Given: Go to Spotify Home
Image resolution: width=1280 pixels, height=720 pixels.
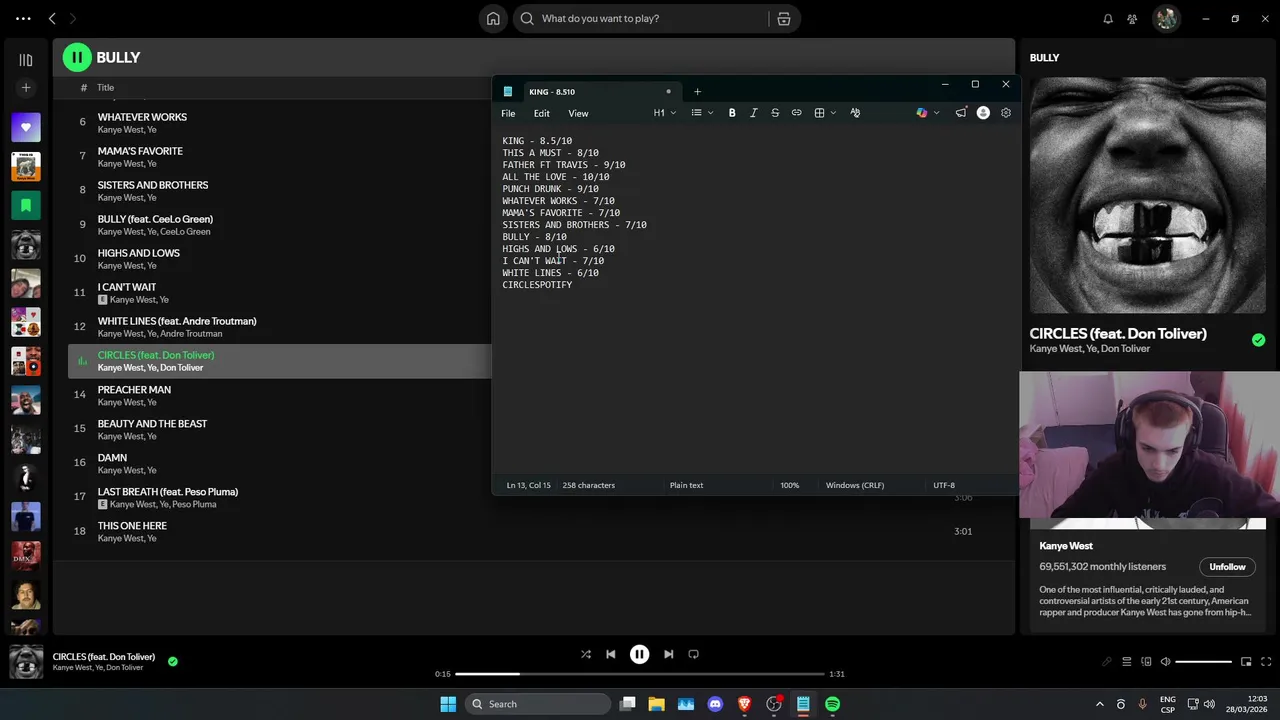Looking at the screenshot, I should 493,18.
